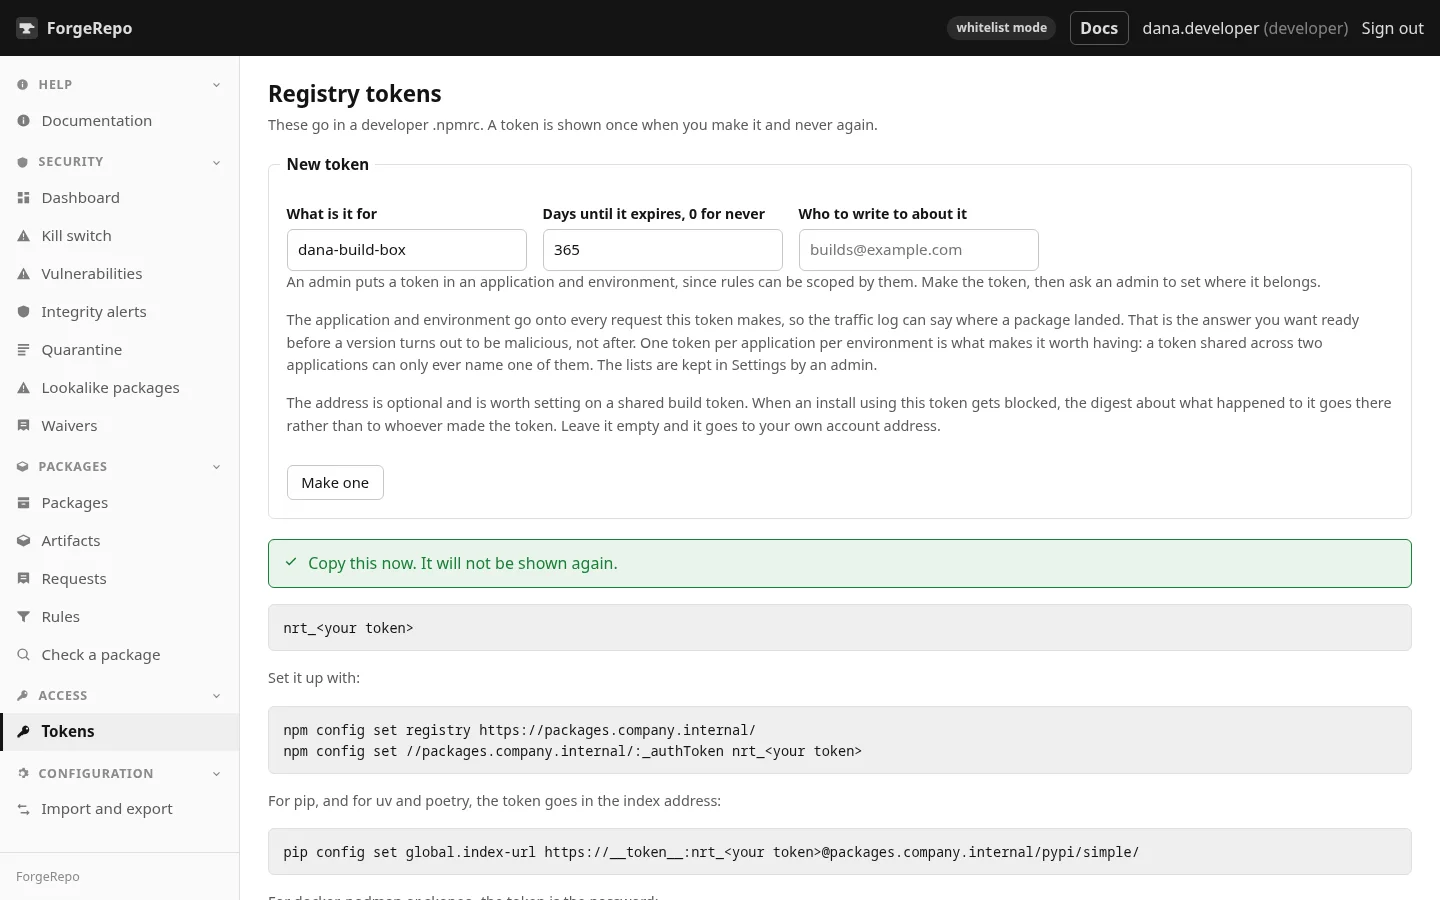Click the ForgeRepo footer text in sidebar
The image size is (1440, 900).
[x=48, y=877]
